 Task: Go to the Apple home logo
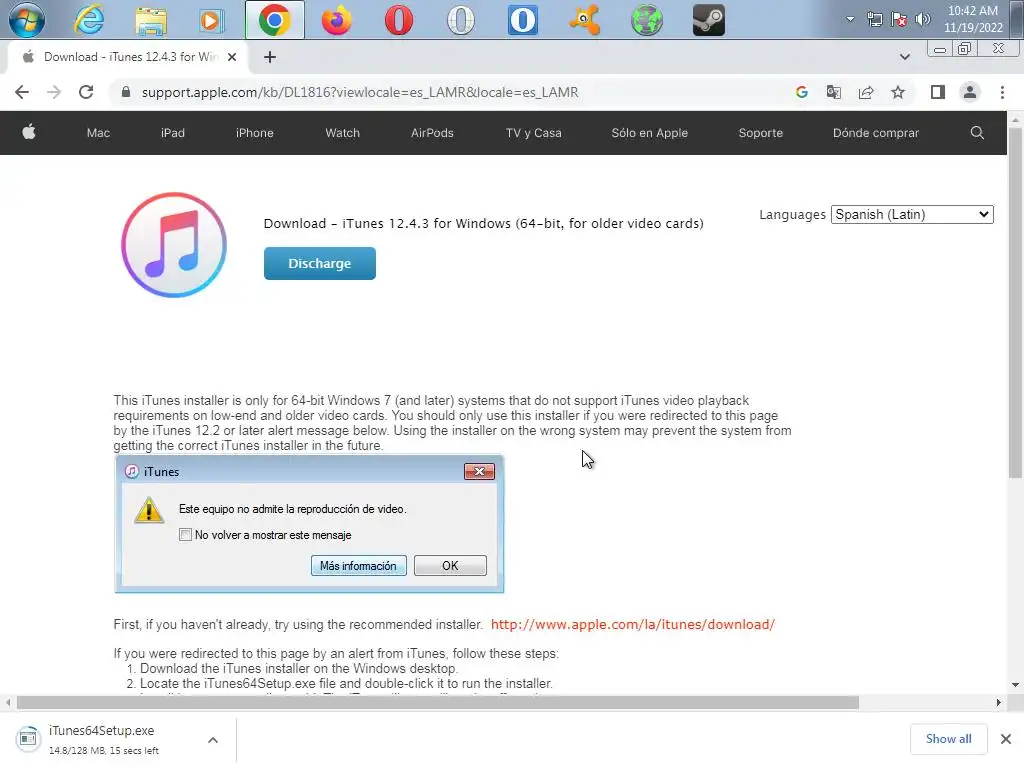29,132
